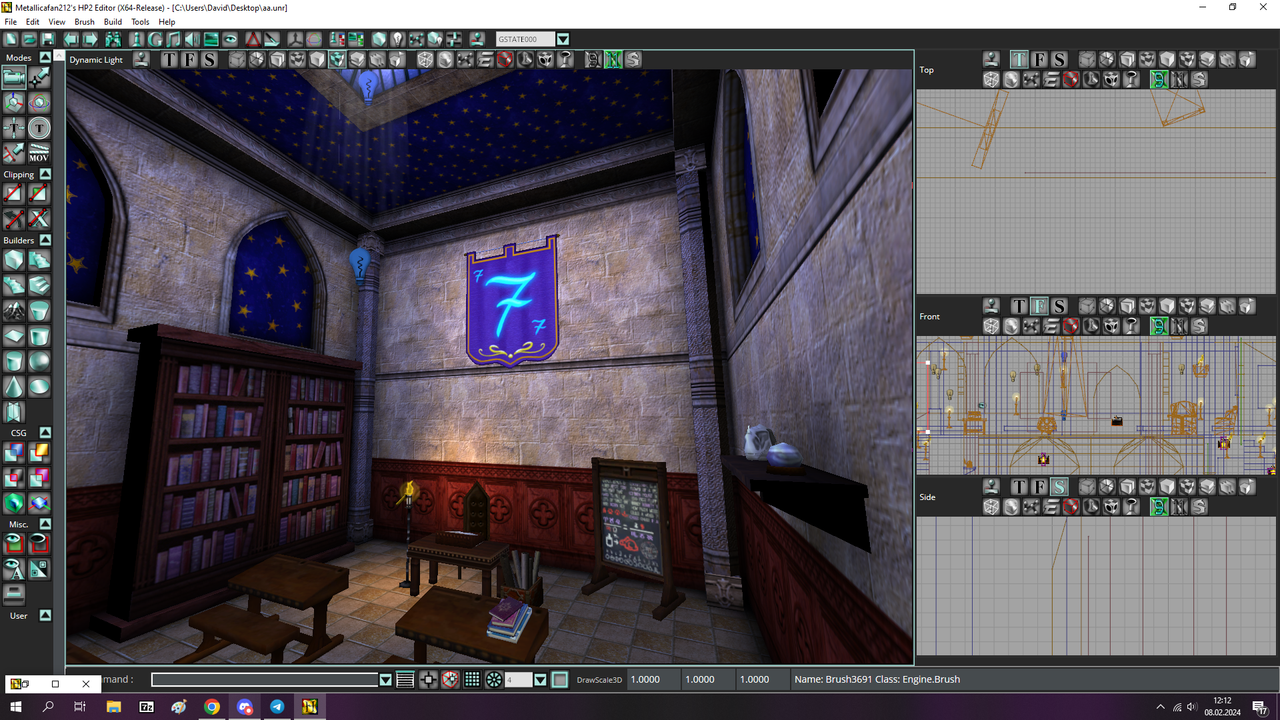1280x720 pixels.
Task: Collapse the Clipping panel arrow
Action: tap(45, 174)
